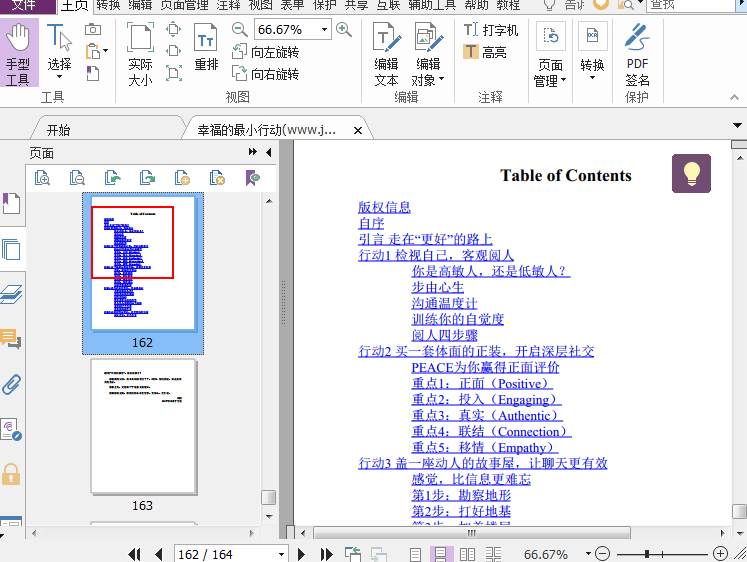The height and width of the screenshot is (562, 747).
Task: Open the Comment (注释) ribbon tab
Action: (x=228, y=5)
